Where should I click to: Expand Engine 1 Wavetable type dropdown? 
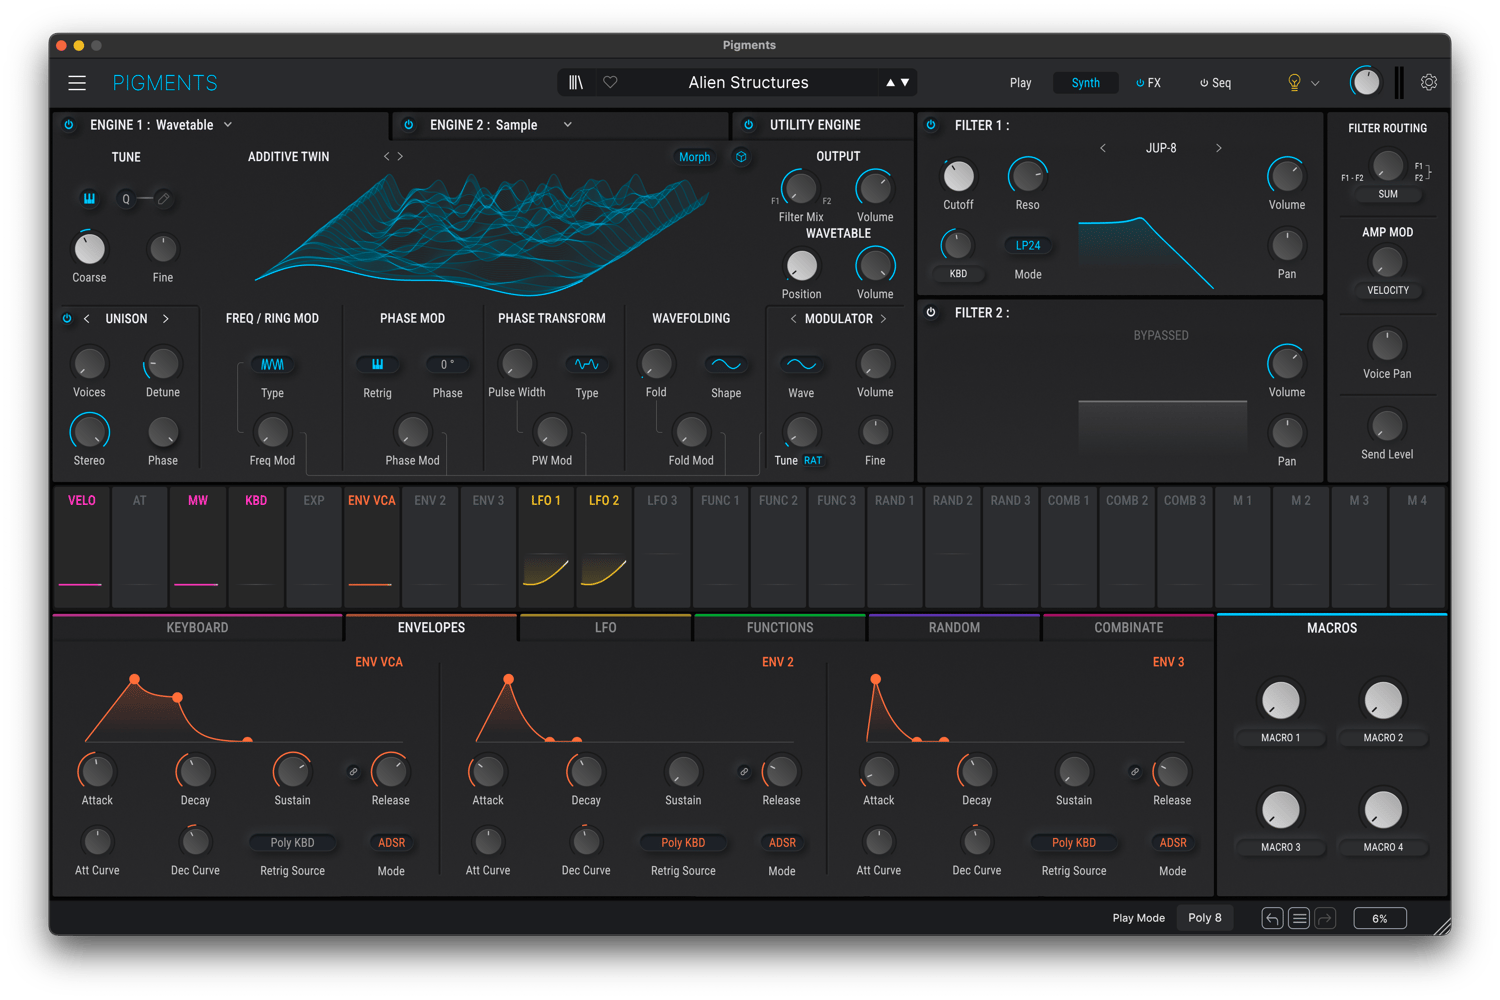coord(228,125)
